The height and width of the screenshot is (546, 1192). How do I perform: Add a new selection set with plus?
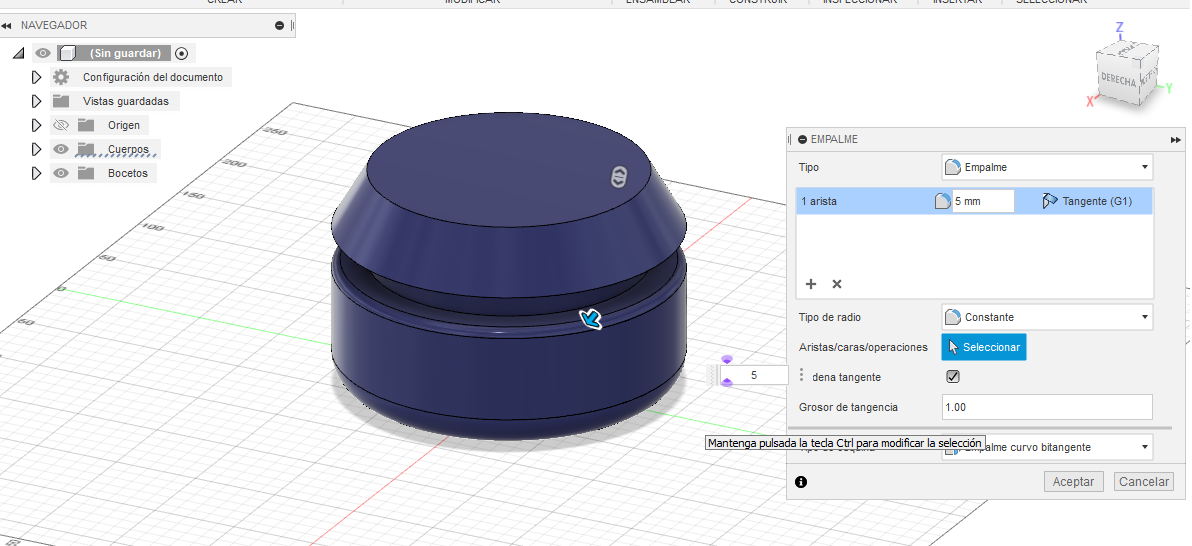click(x=811, y=284)
